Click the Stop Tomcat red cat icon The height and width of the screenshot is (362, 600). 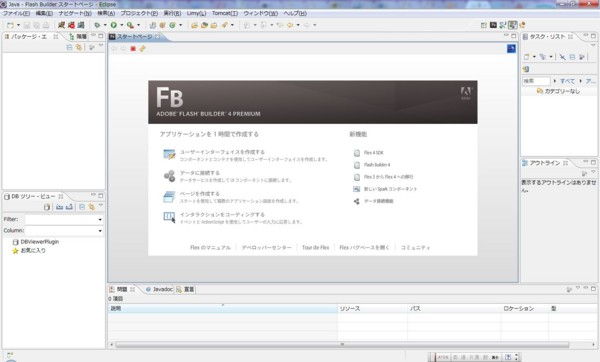tap(71, 25)
